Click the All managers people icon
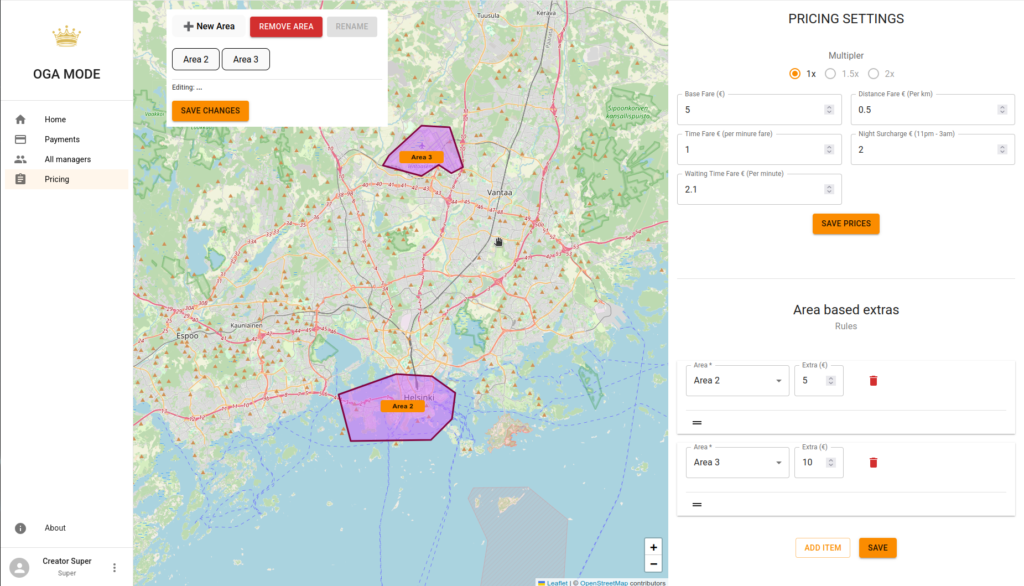1024x586 pixels. tap(20, 159)
